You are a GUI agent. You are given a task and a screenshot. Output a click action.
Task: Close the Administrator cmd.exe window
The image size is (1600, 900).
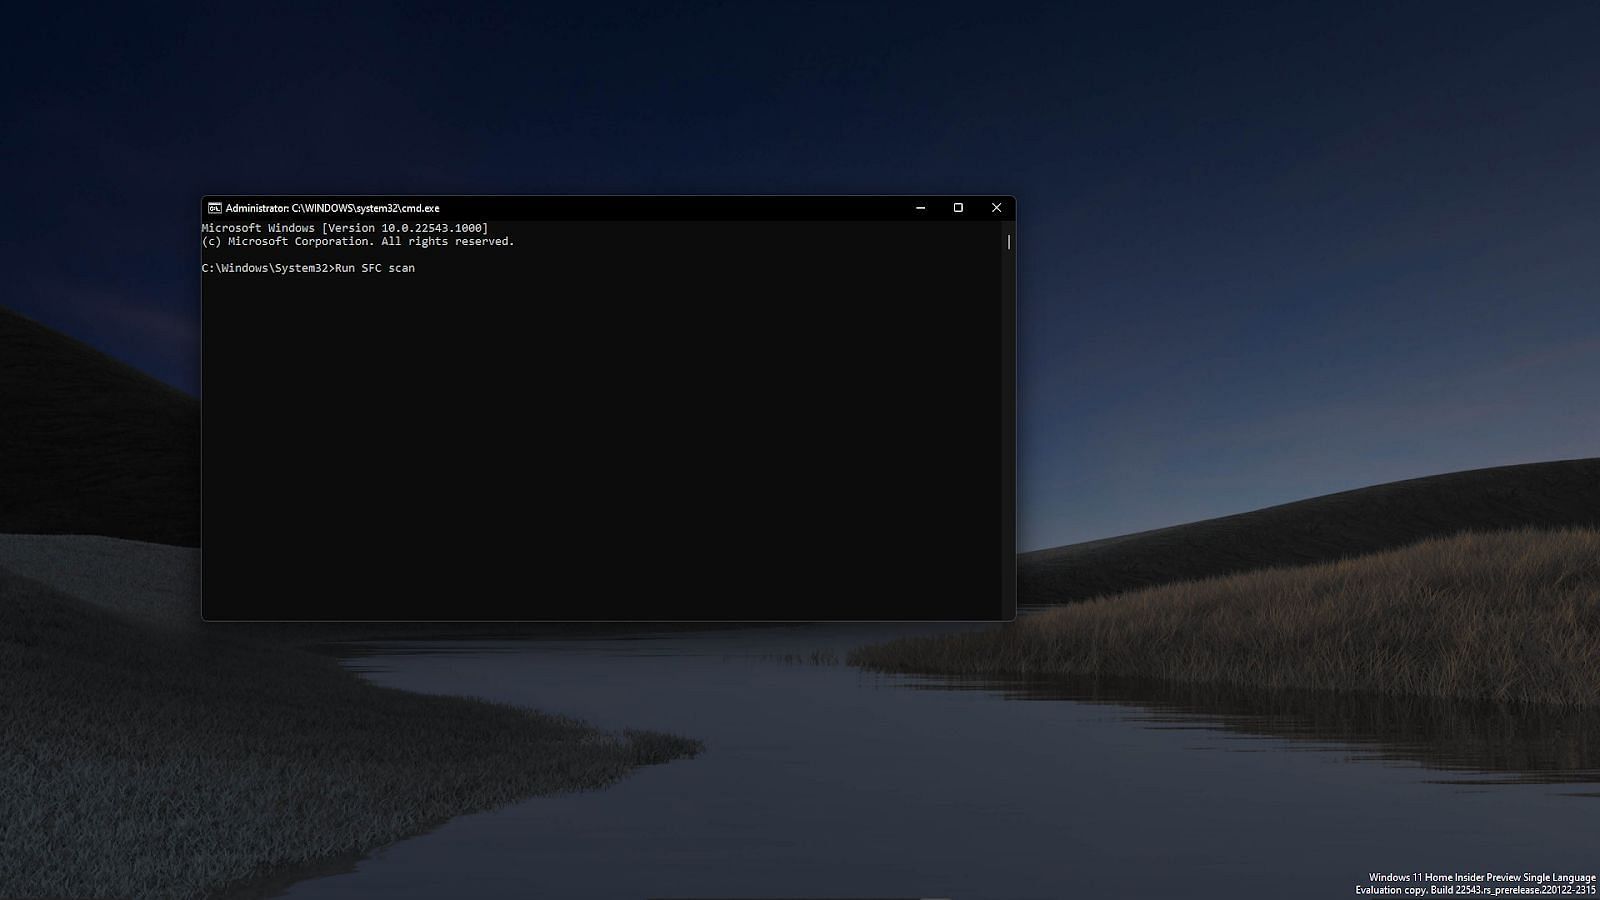pos(996,208)
